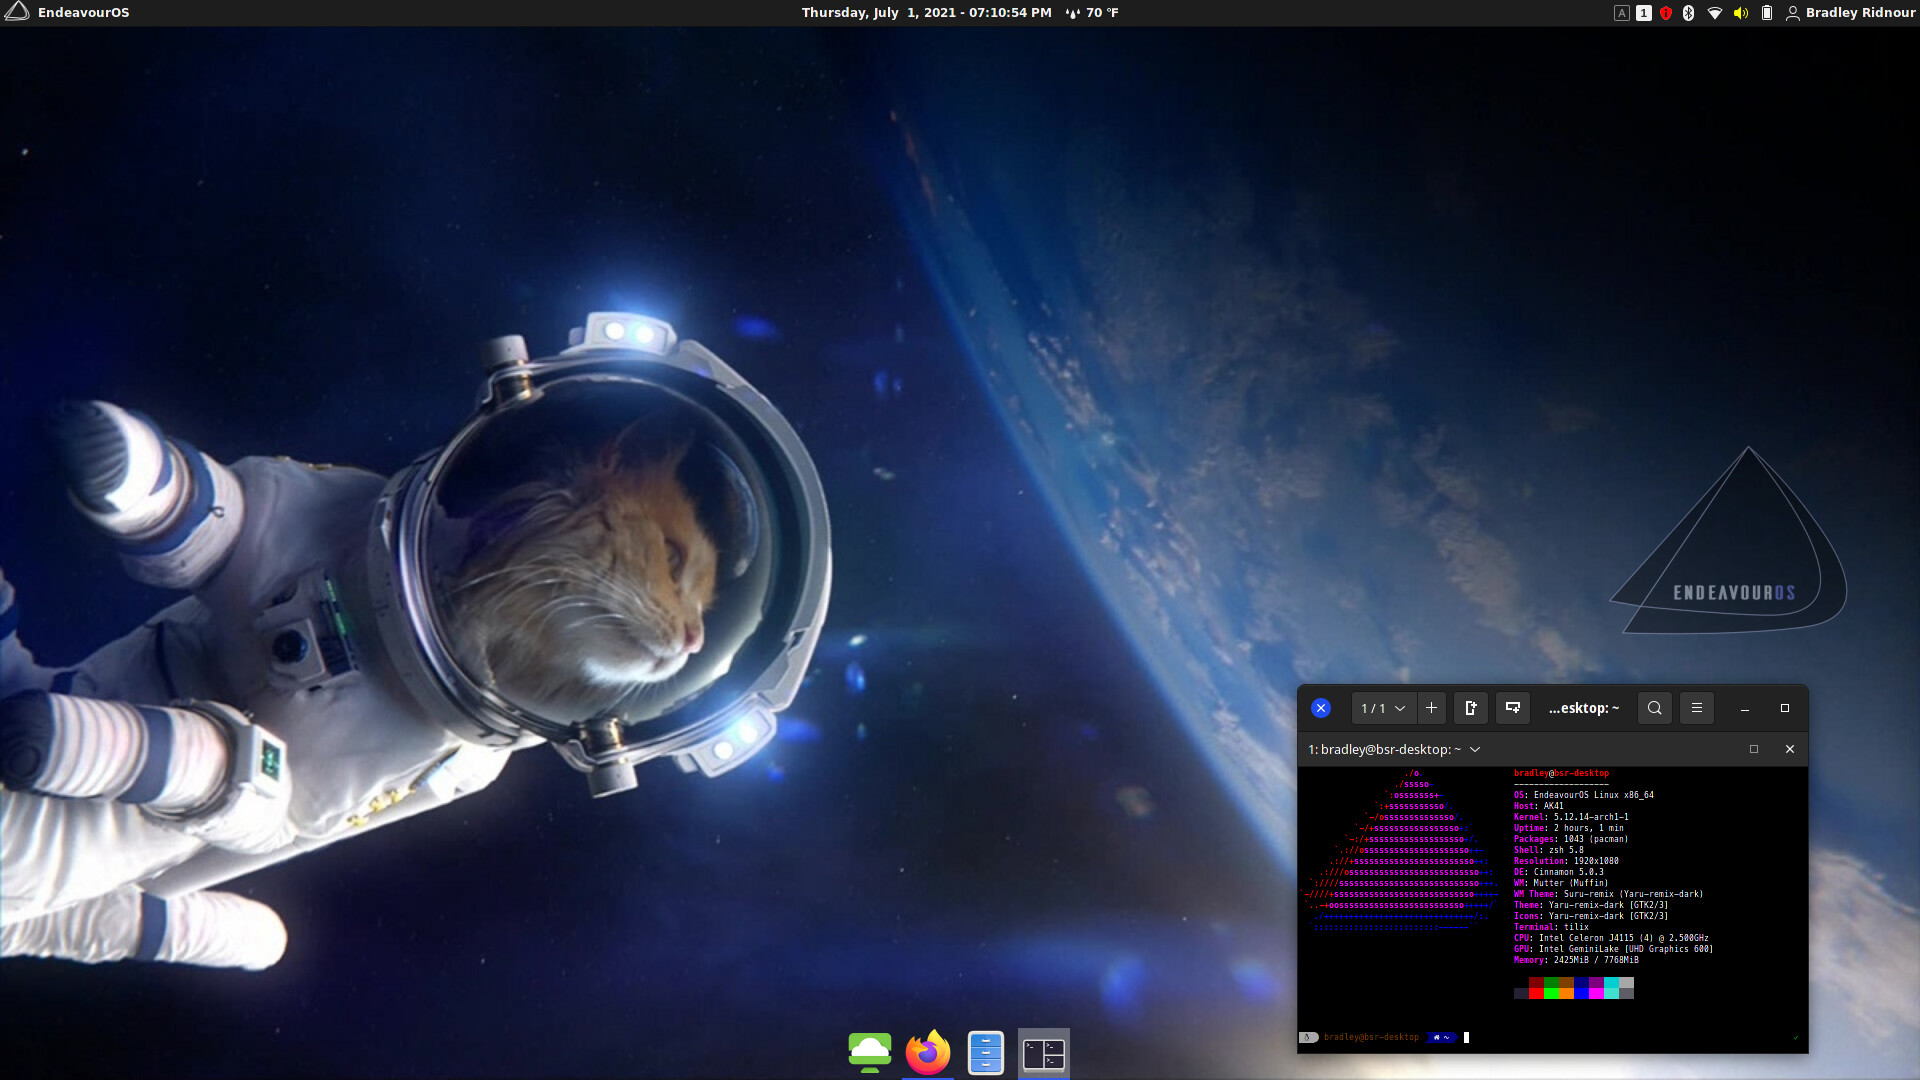Click the 'Resolution: 1920x1080' line

[1566, 861]
